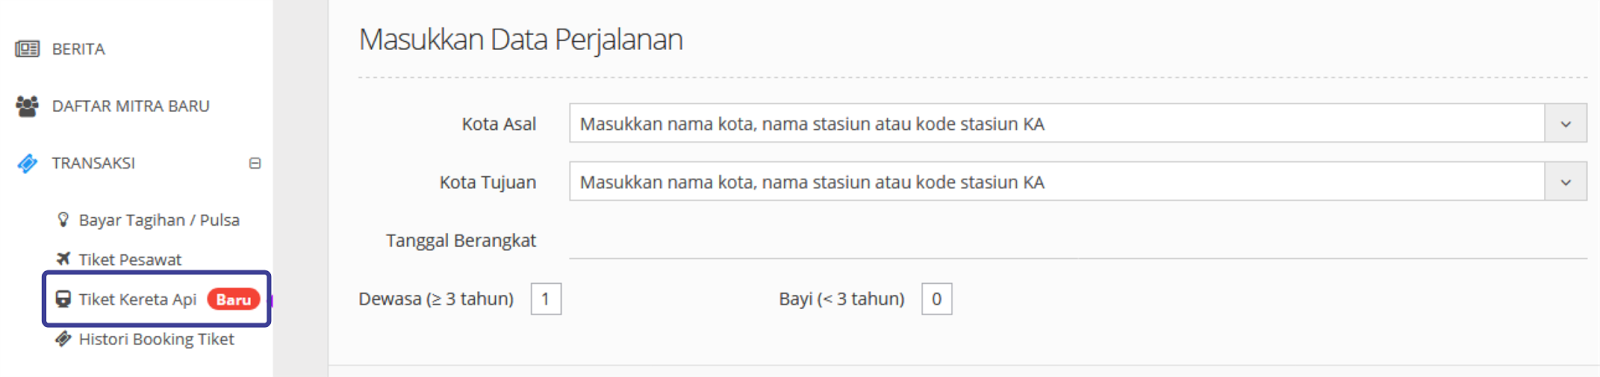Click the Tanggal Berangkat date field

click(x=1078, y=241)
